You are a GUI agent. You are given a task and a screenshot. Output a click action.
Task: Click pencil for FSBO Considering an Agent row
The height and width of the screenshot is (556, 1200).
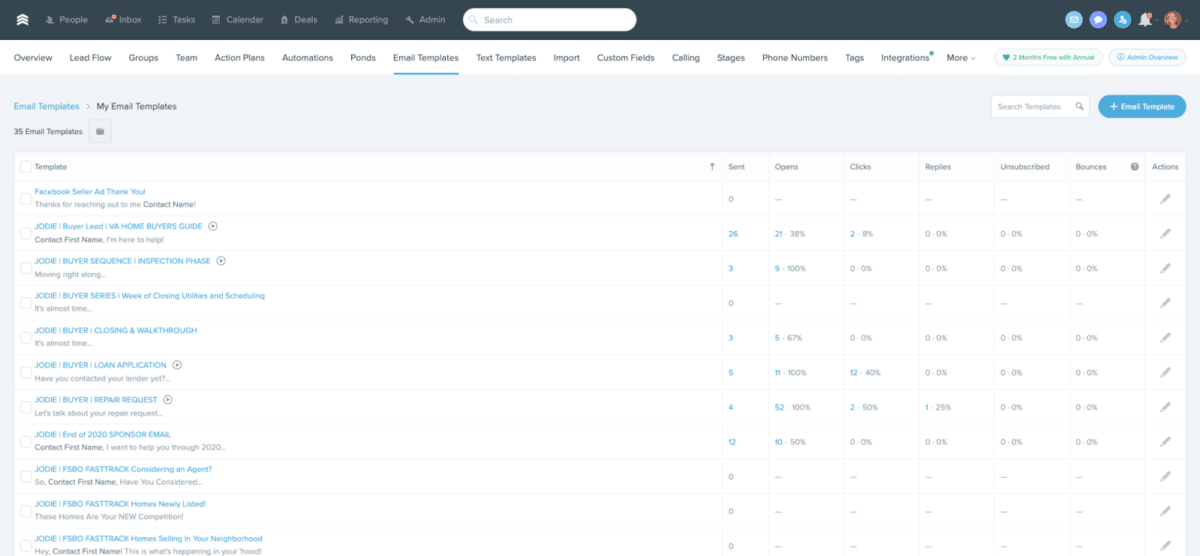[1165, 476]
